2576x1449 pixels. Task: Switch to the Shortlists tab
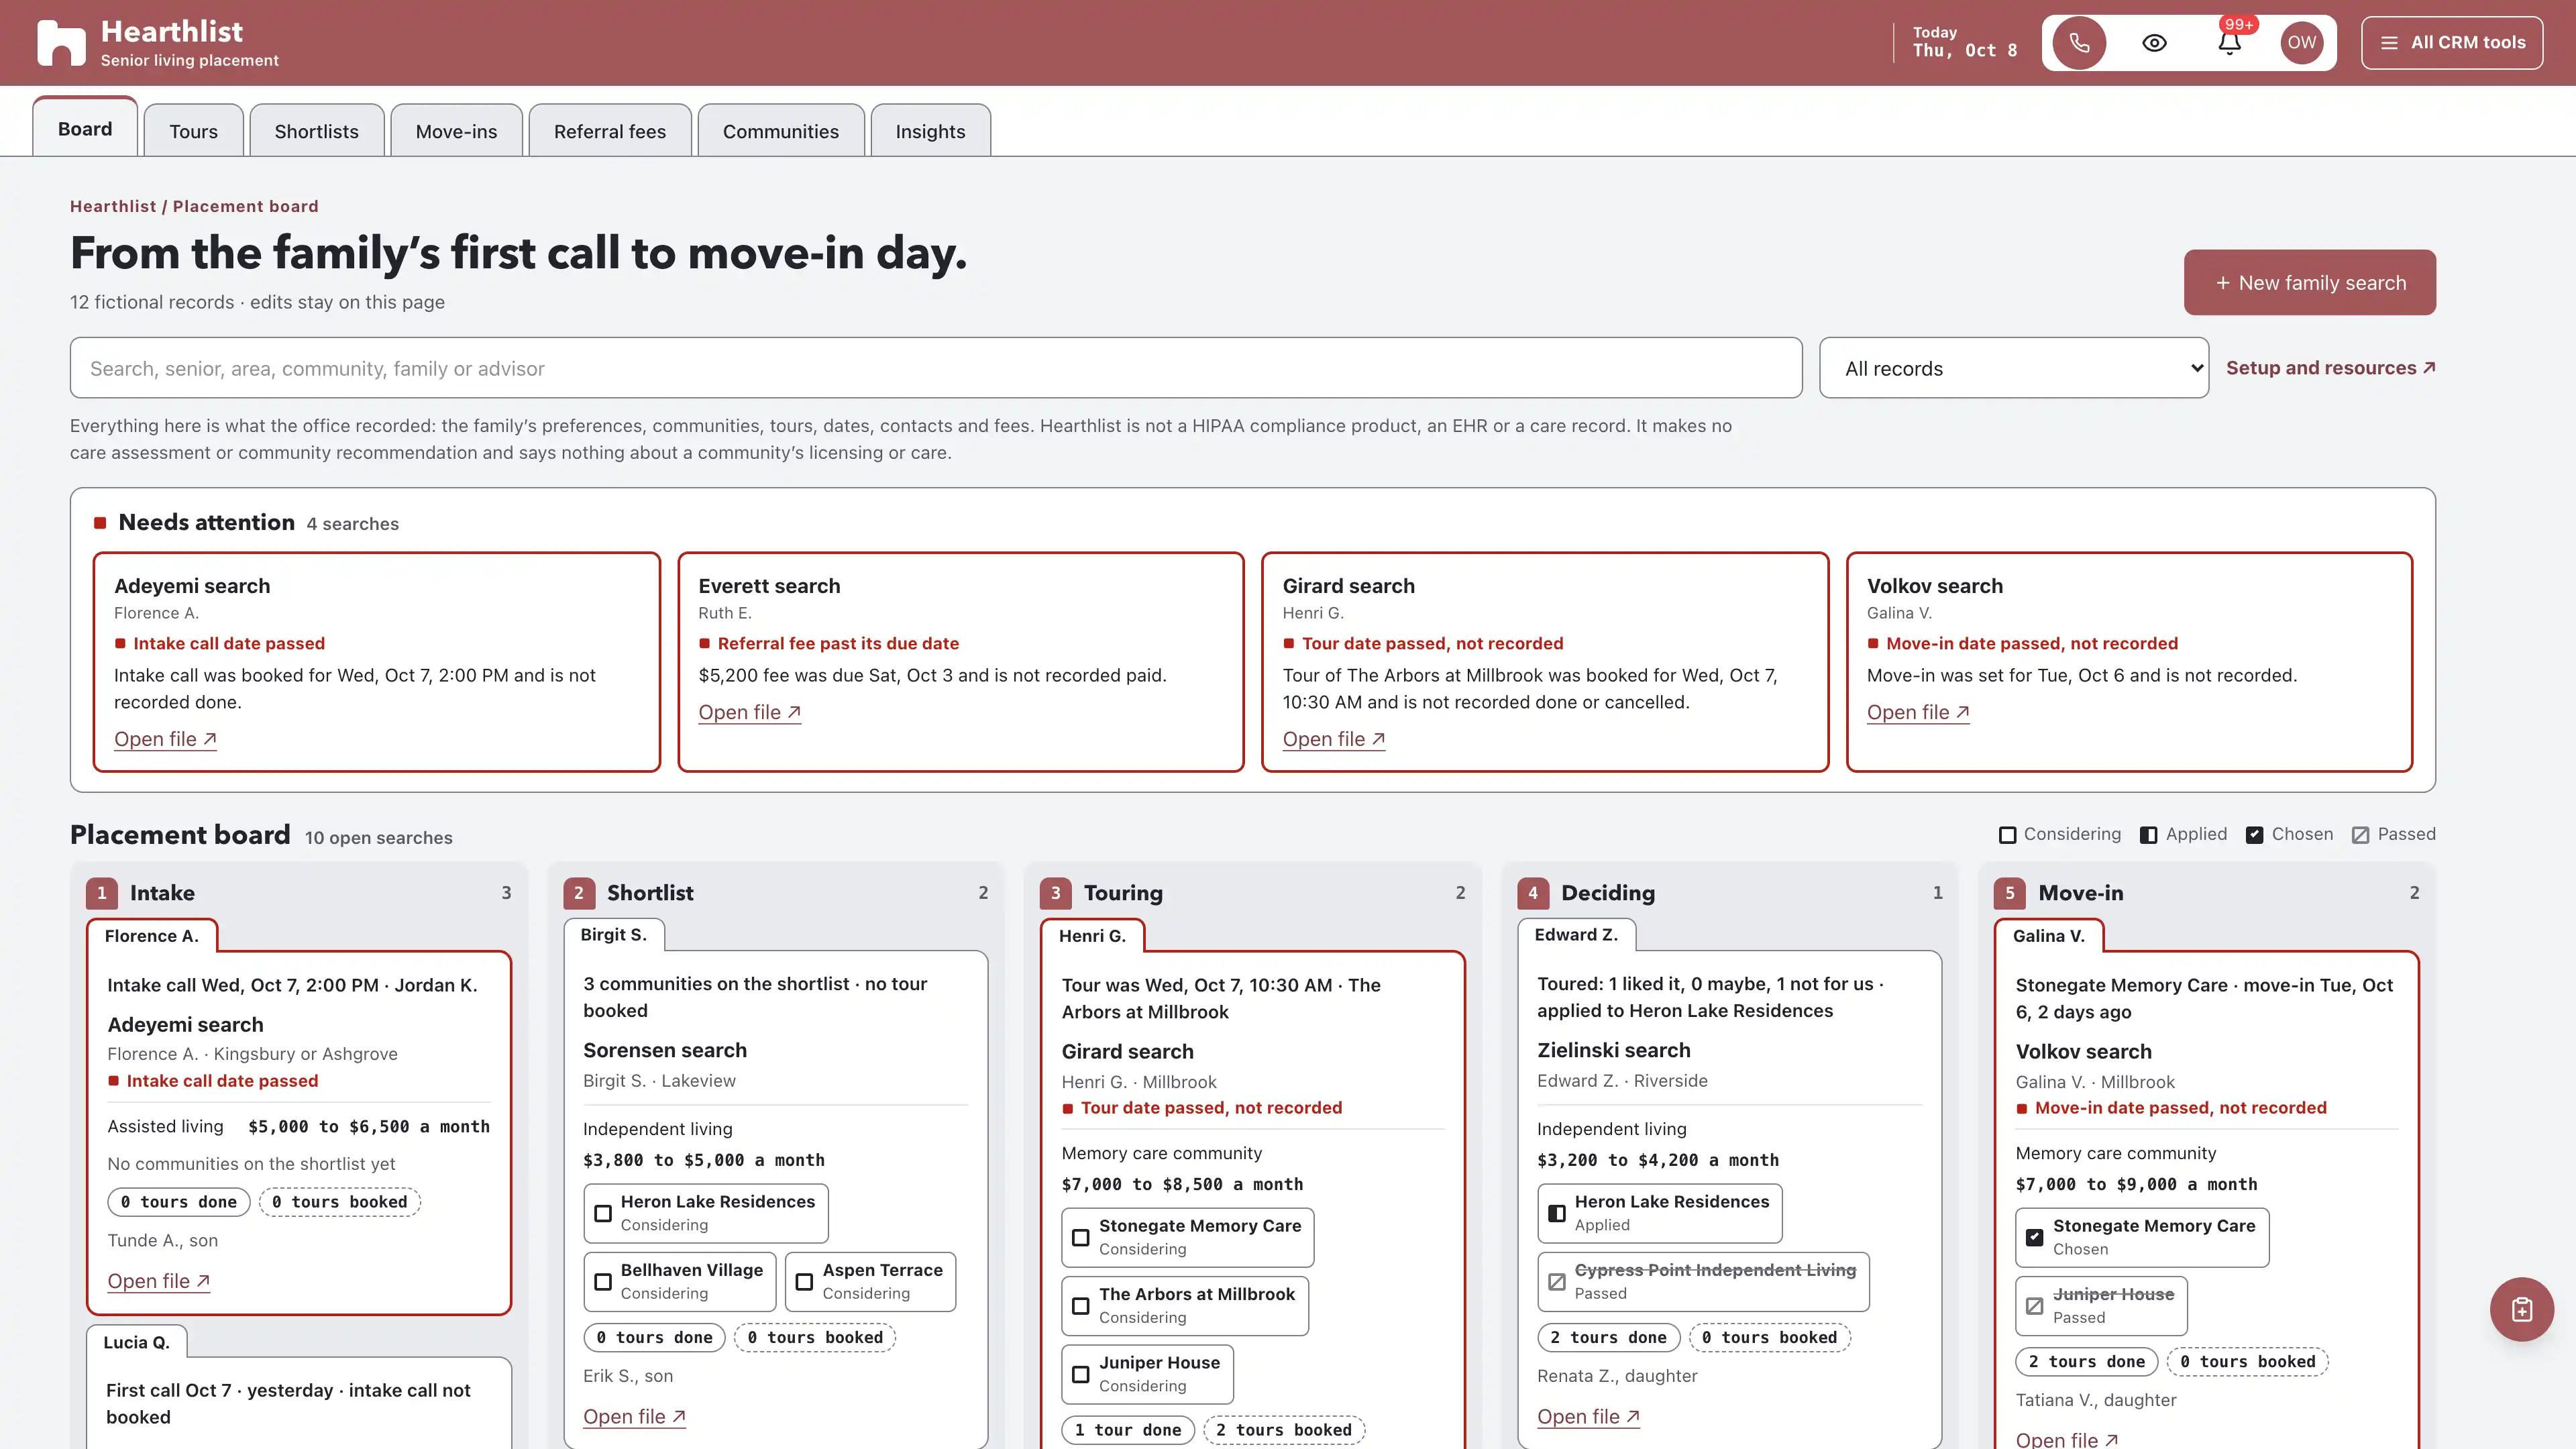tap(316, 131)
